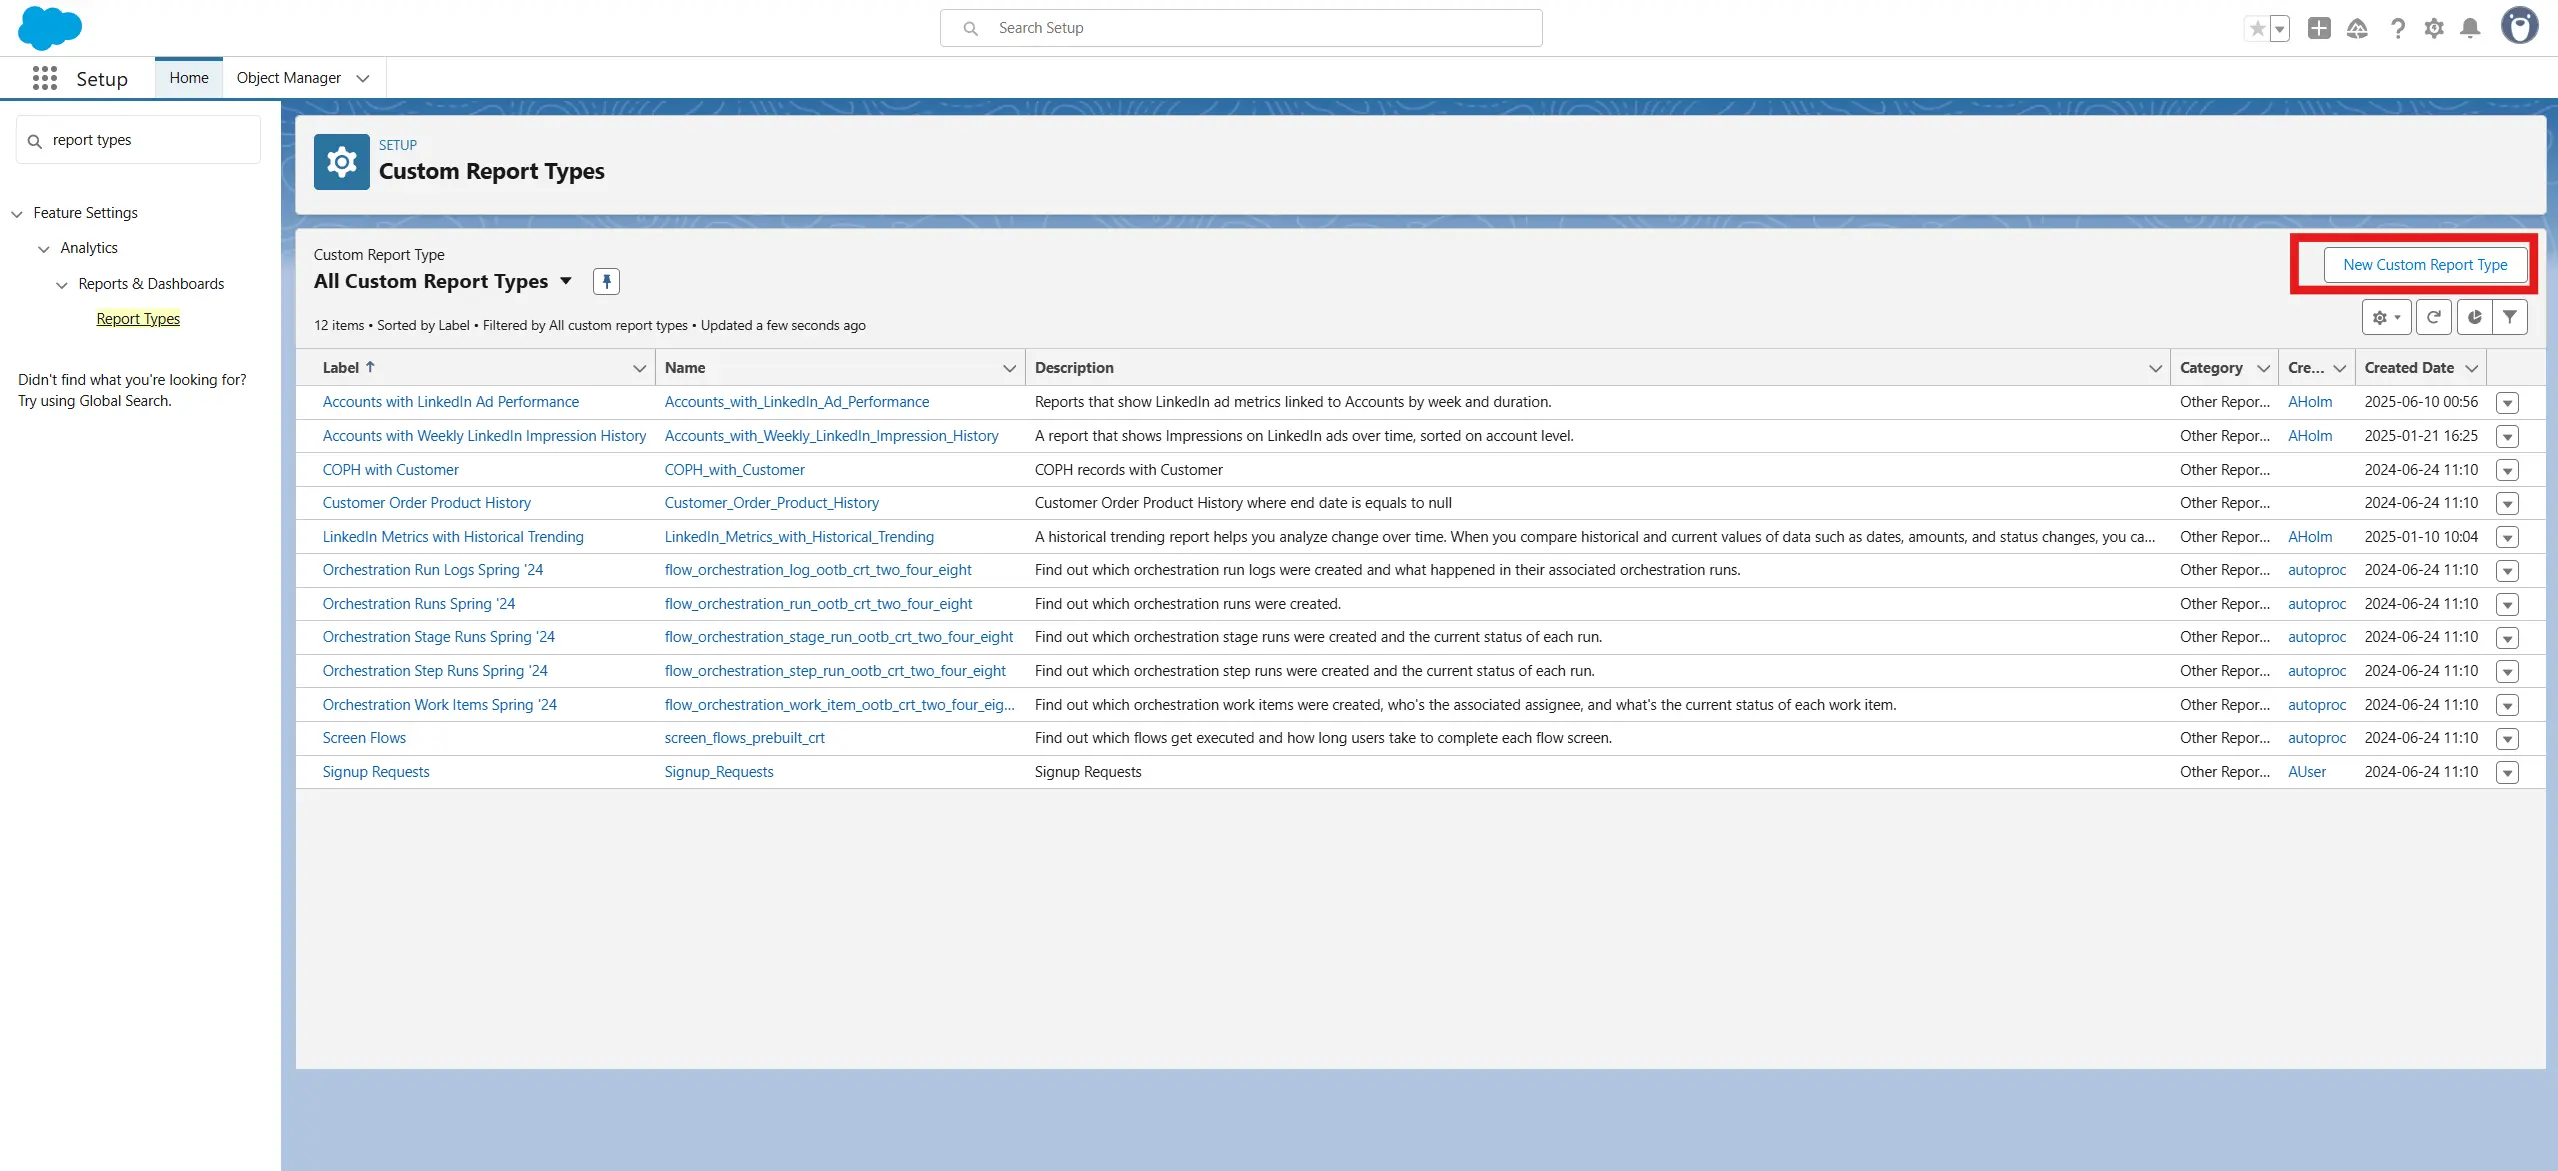Screen dimensions: 2558x1171
Task: Pin the All Custom Report Types list view
Action: 606,282
